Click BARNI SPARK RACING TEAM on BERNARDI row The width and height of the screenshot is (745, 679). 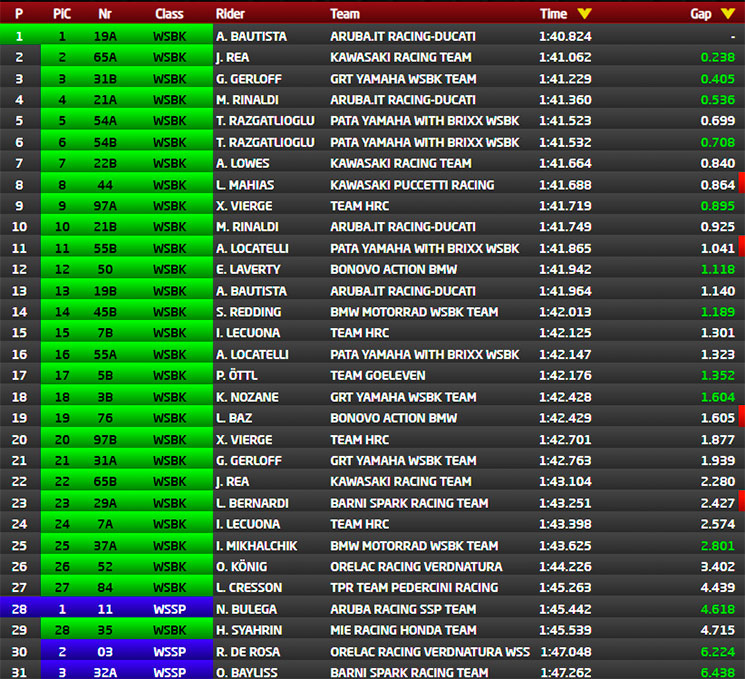[x=409, y=503]
